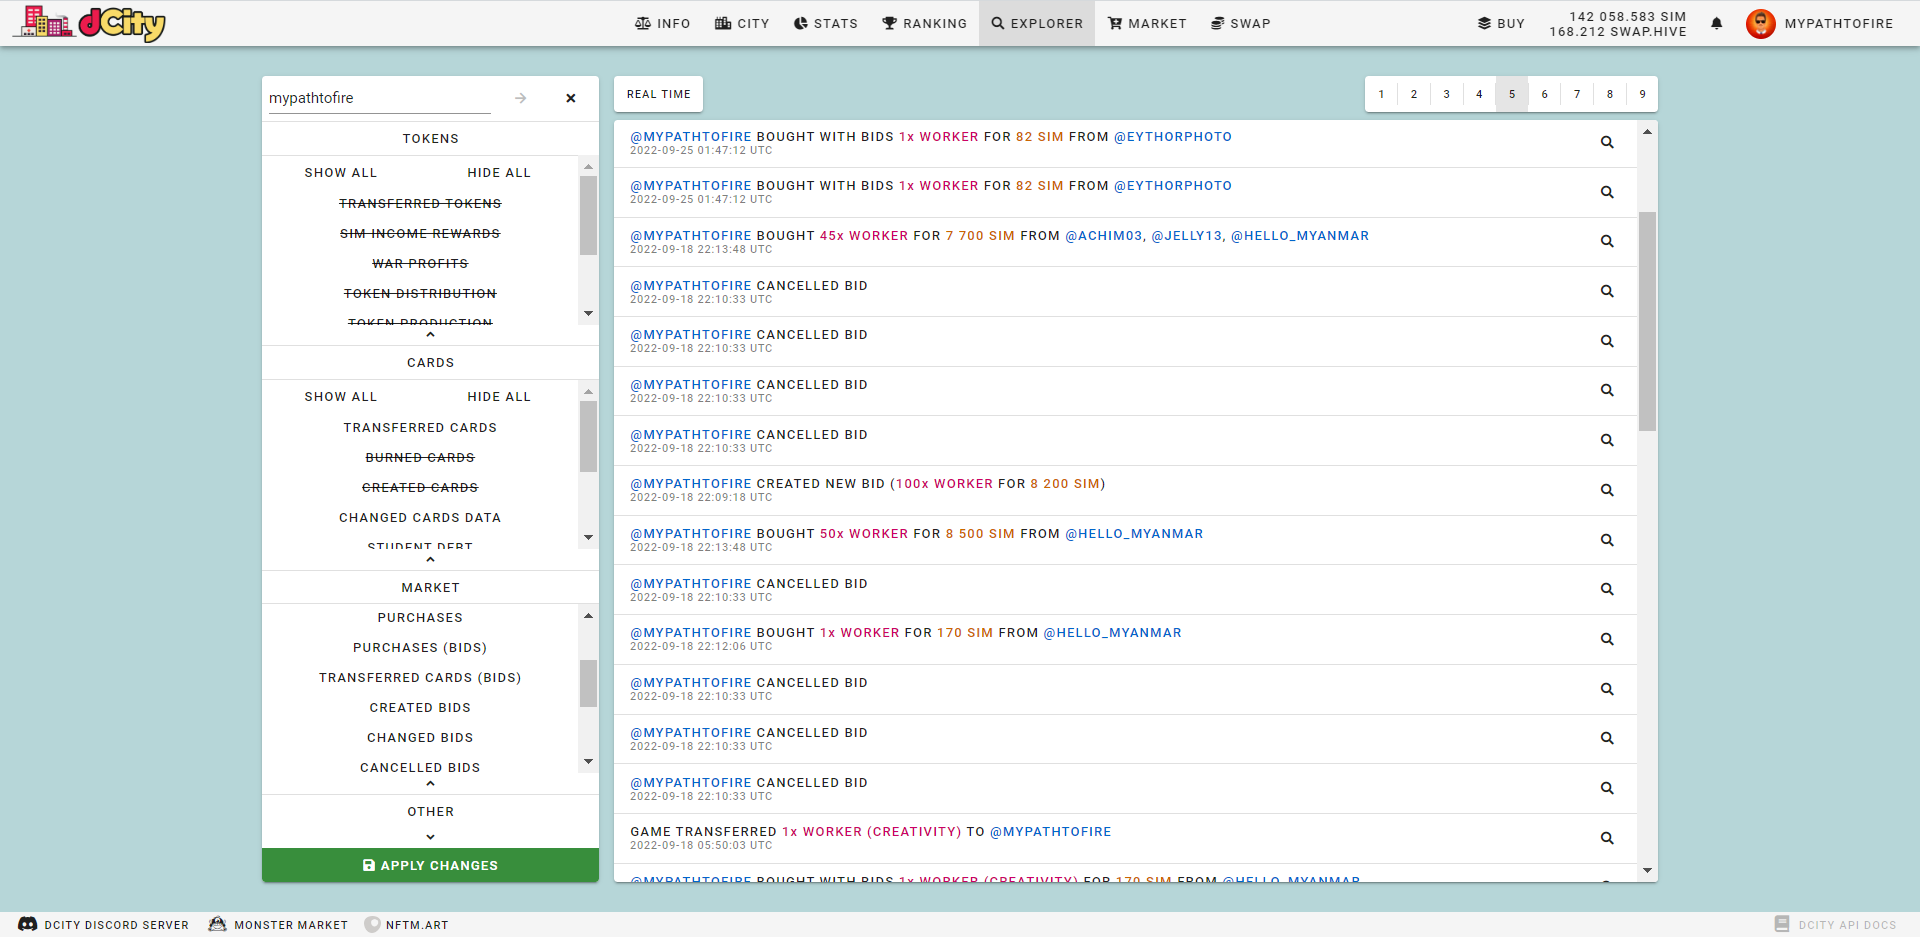Click SHOW ALL under Tokens
Screen dimensions: 1920x937
341,173
